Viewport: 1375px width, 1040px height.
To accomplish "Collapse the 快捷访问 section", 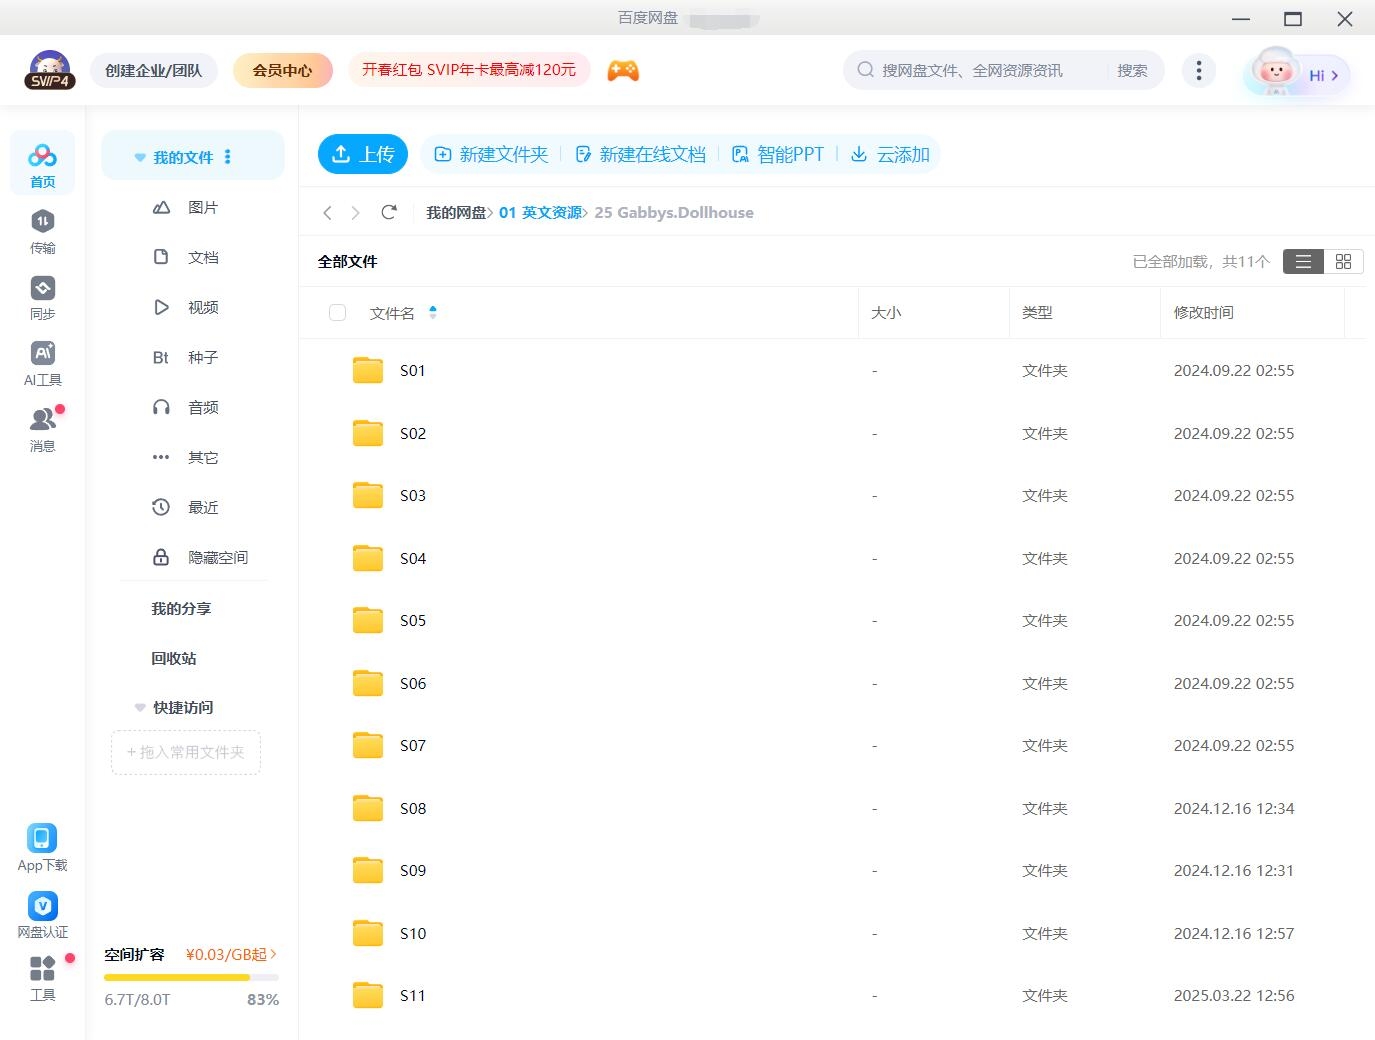I will coord(140,708).
